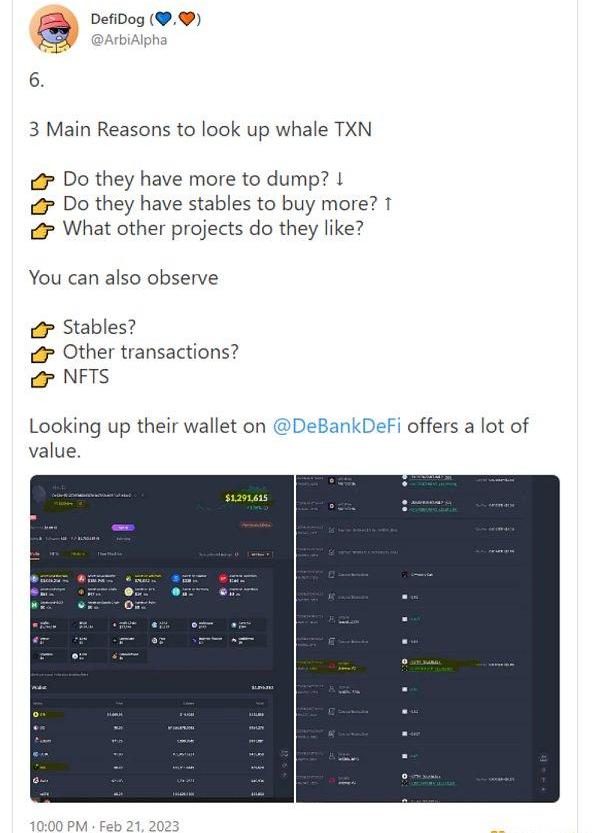Open the DefiDog display name link
Viewport: 600px width, 833px height.
[x=117, y=19]
